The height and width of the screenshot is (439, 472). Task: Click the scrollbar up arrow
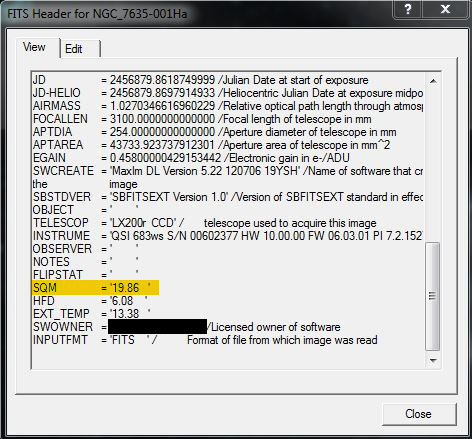click(x=433, y=81)
